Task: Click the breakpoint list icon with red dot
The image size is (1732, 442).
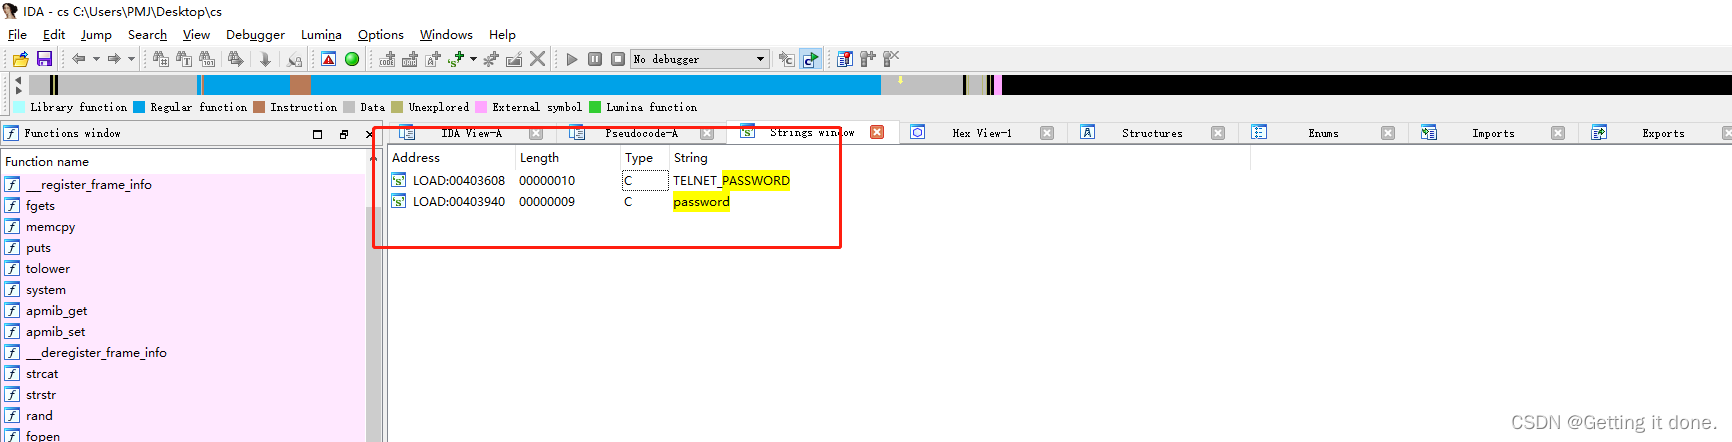Action: coord(845,59)
